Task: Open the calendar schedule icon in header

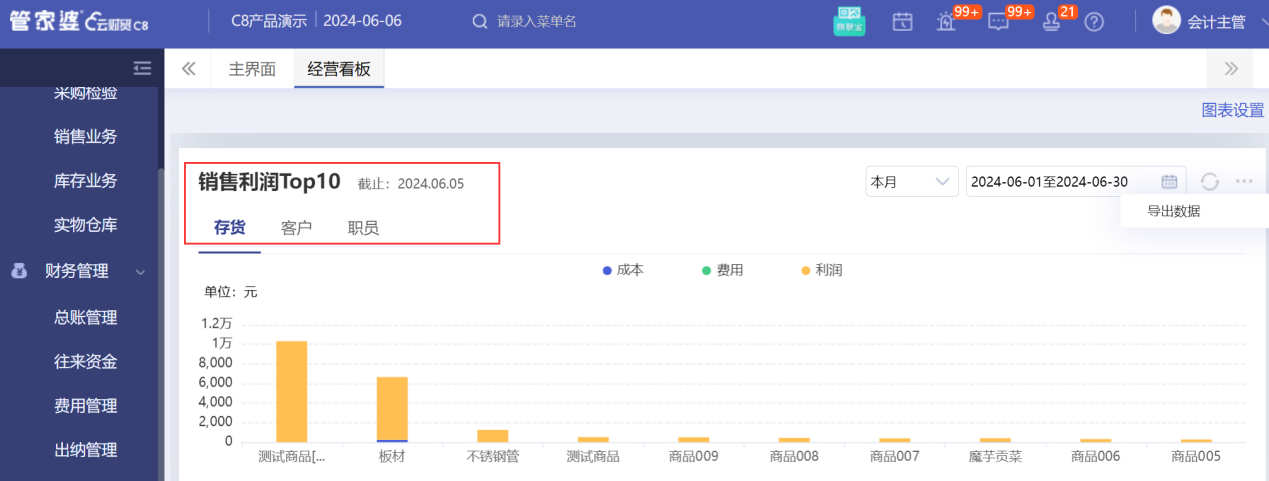Action: click(x=902, y=21)
